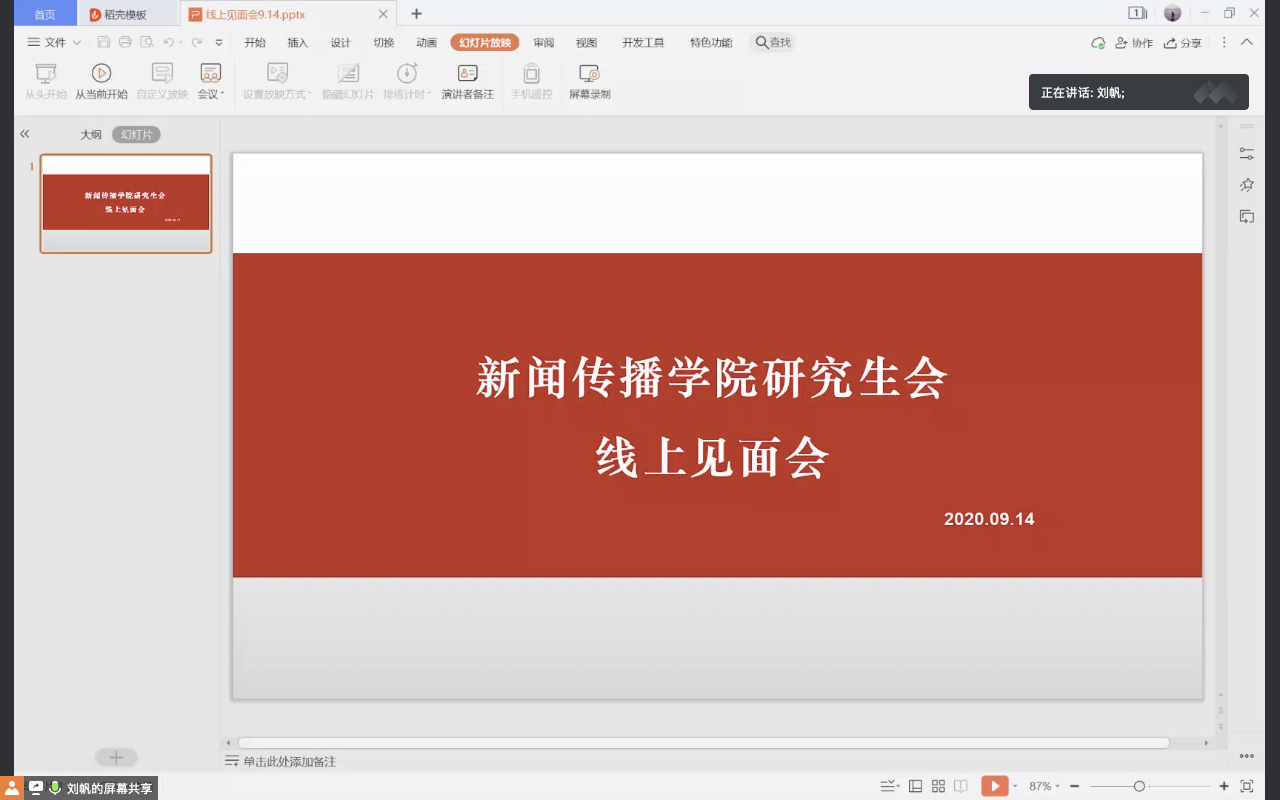The width and height of the screenshot is (1280, 800).
Task: Open the 87% zoom level dropdown
Action: (1045, 786)
